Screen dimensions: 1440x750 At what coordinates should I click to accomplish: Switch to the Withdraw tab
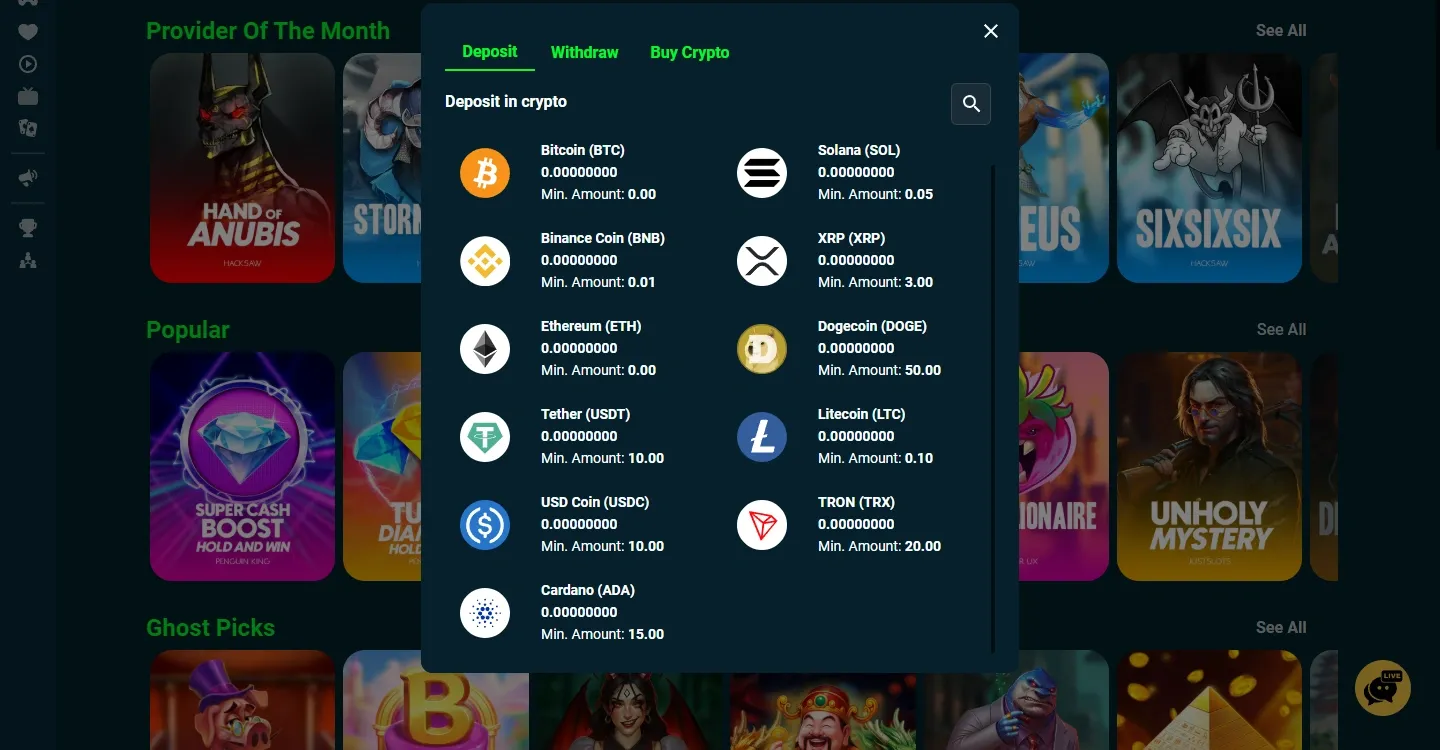tap(585, 52)
